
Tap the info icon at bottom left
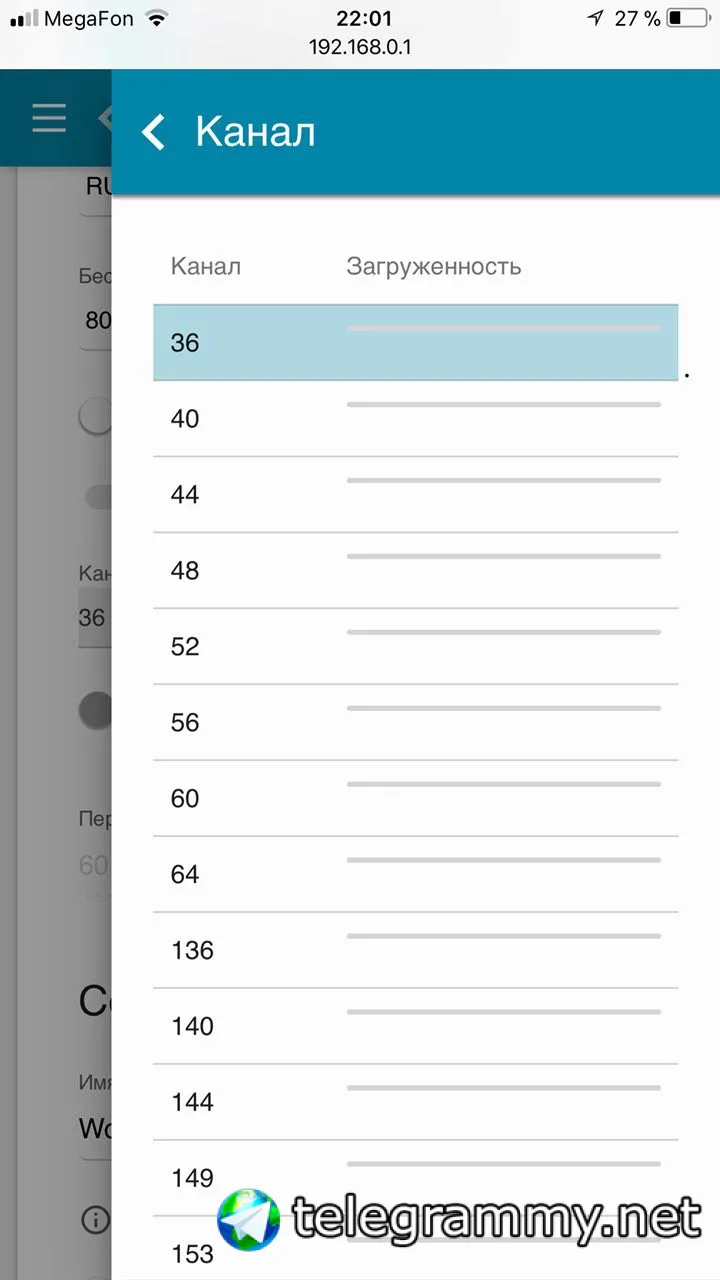click(96, 1219)
